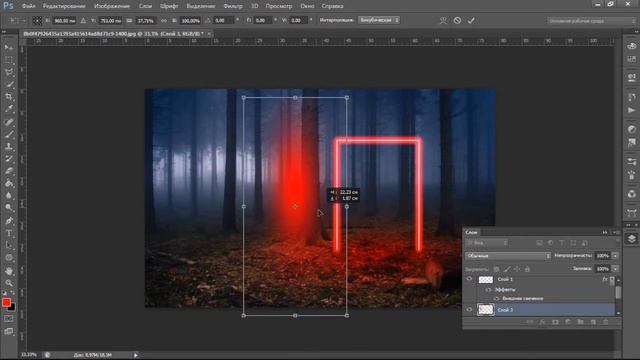The width and height of the screenshot is (640, 360).
Task: Open the Interpolation dropdown
Action: point(379,20)
